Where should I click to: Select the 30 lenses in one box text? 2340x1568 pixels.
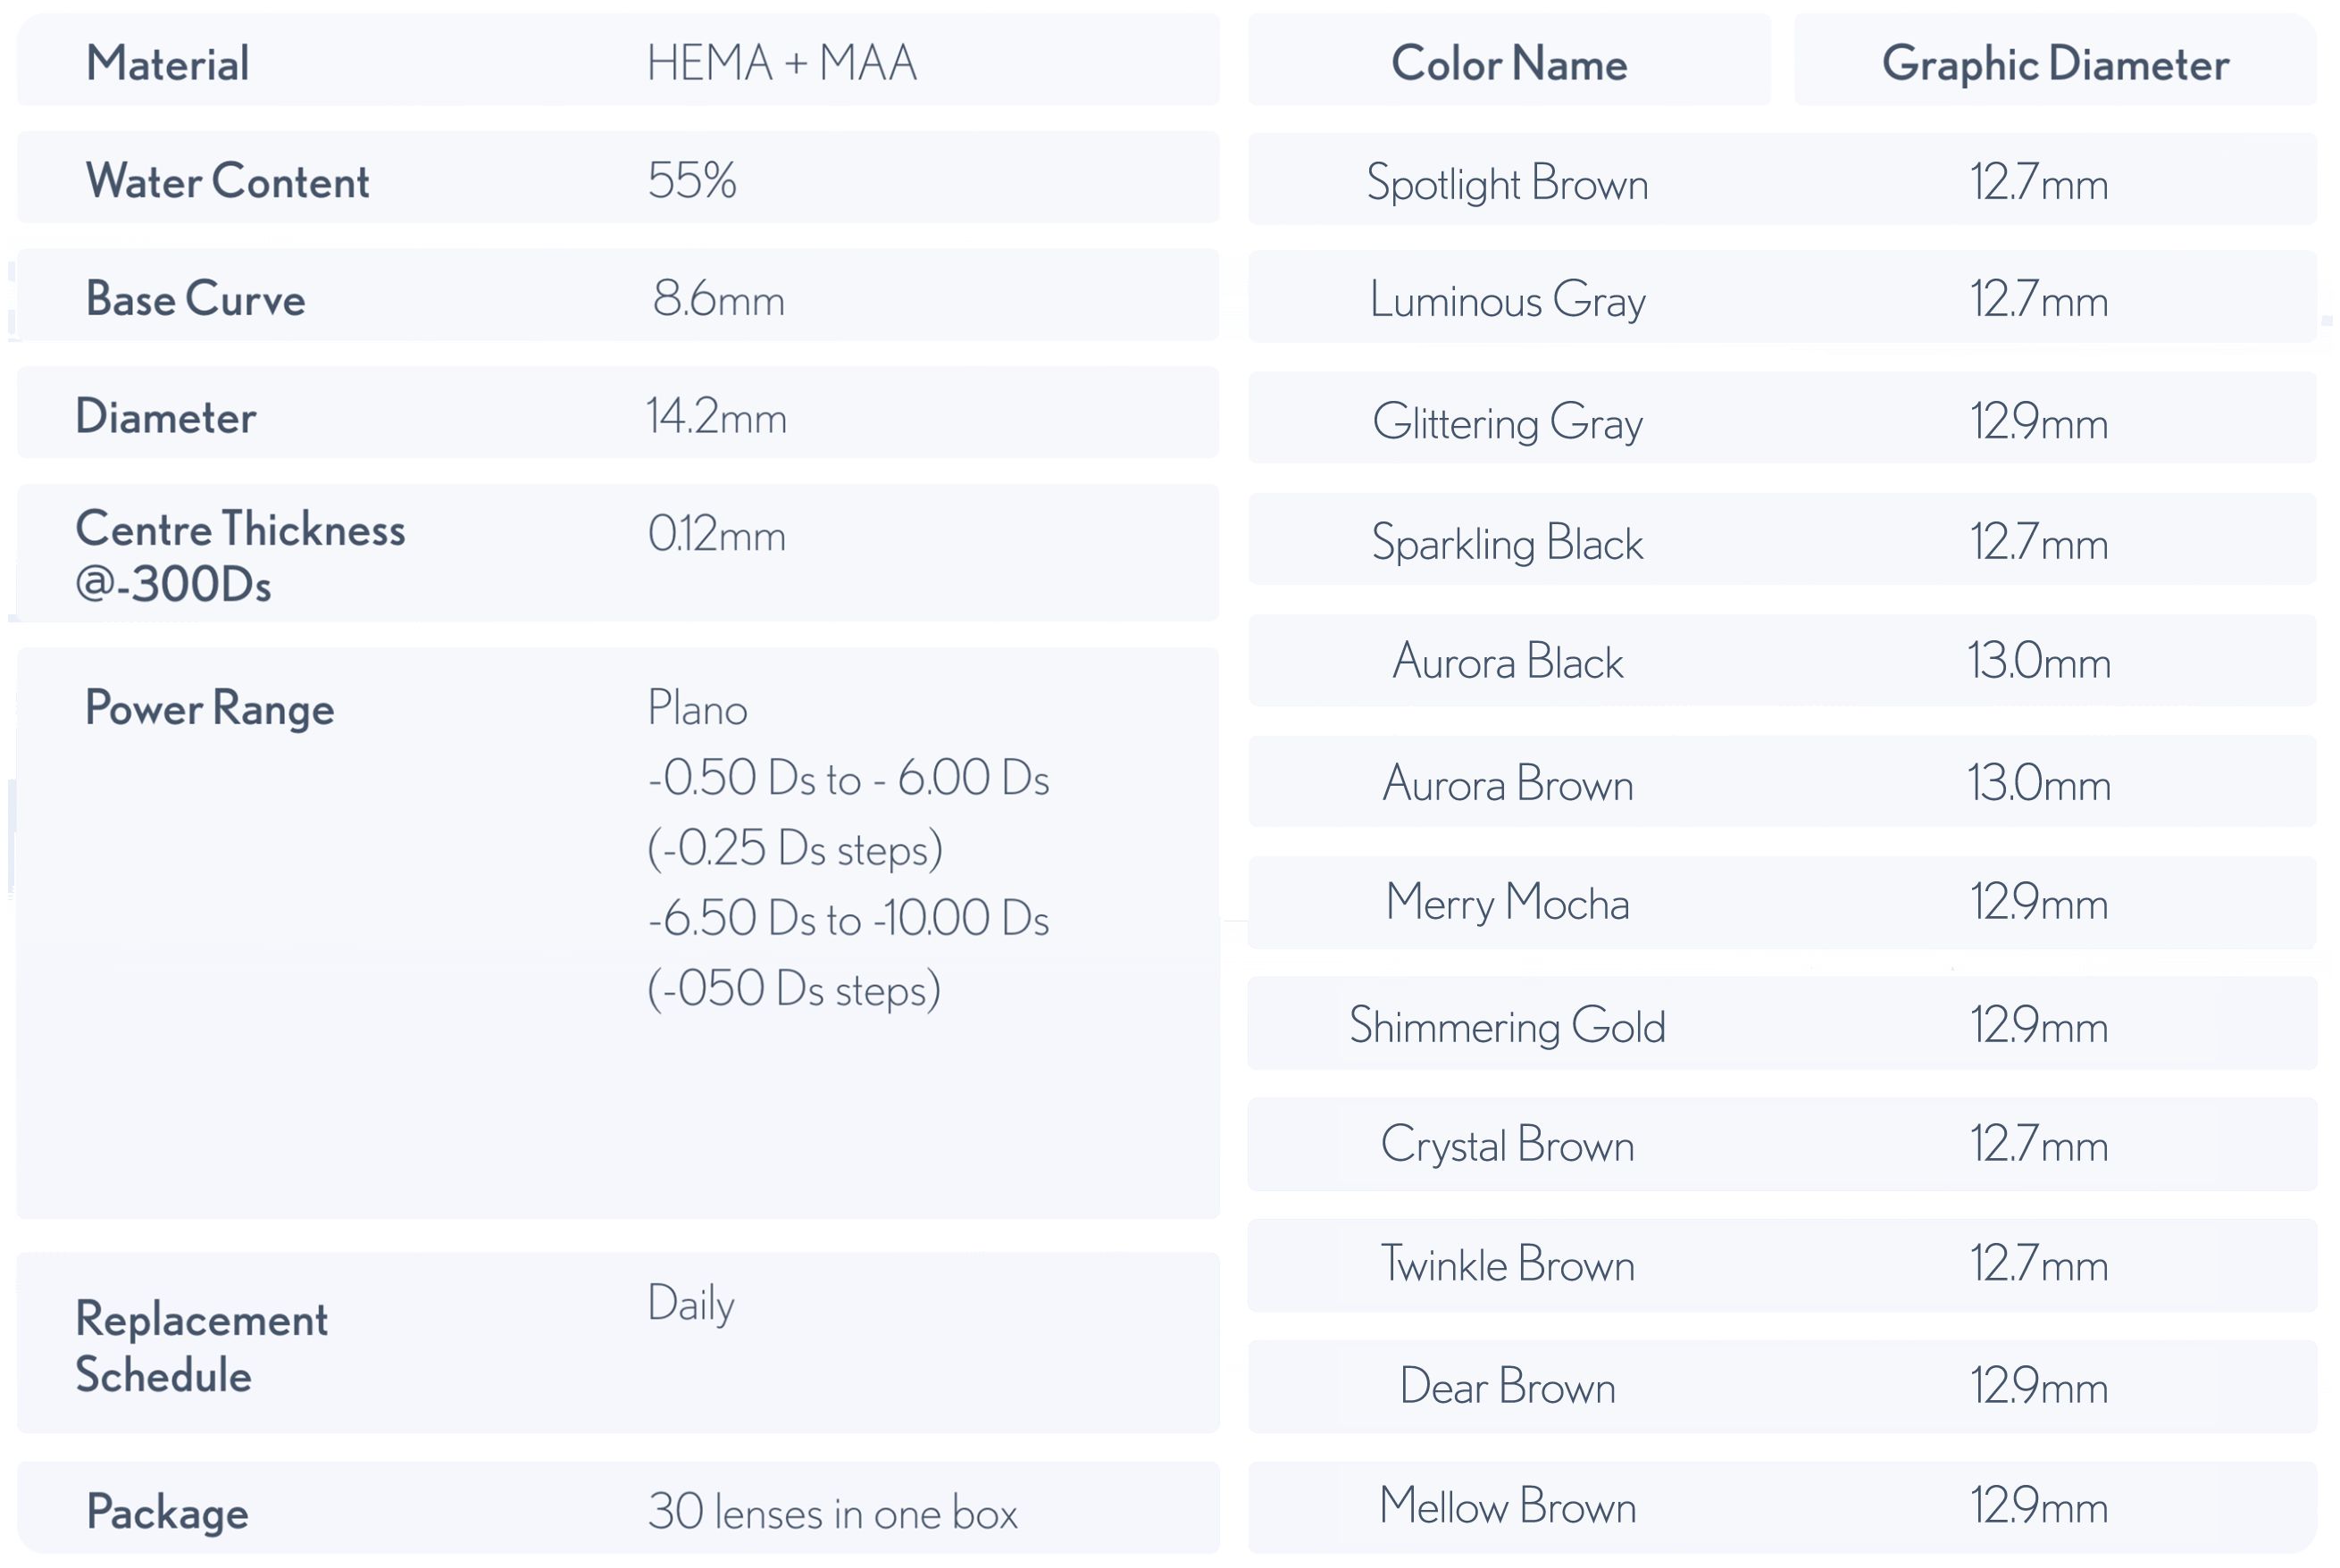(x=832, y=1512)
